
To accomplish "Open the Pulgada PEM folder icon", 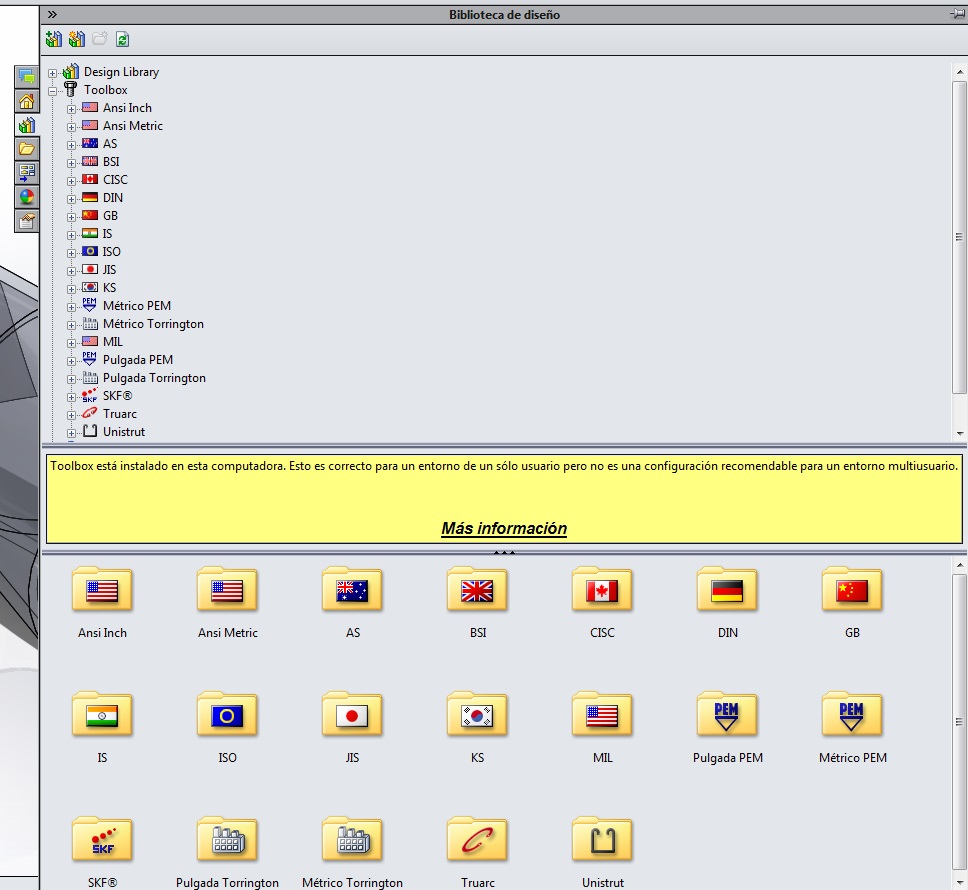I will (727, 715).
